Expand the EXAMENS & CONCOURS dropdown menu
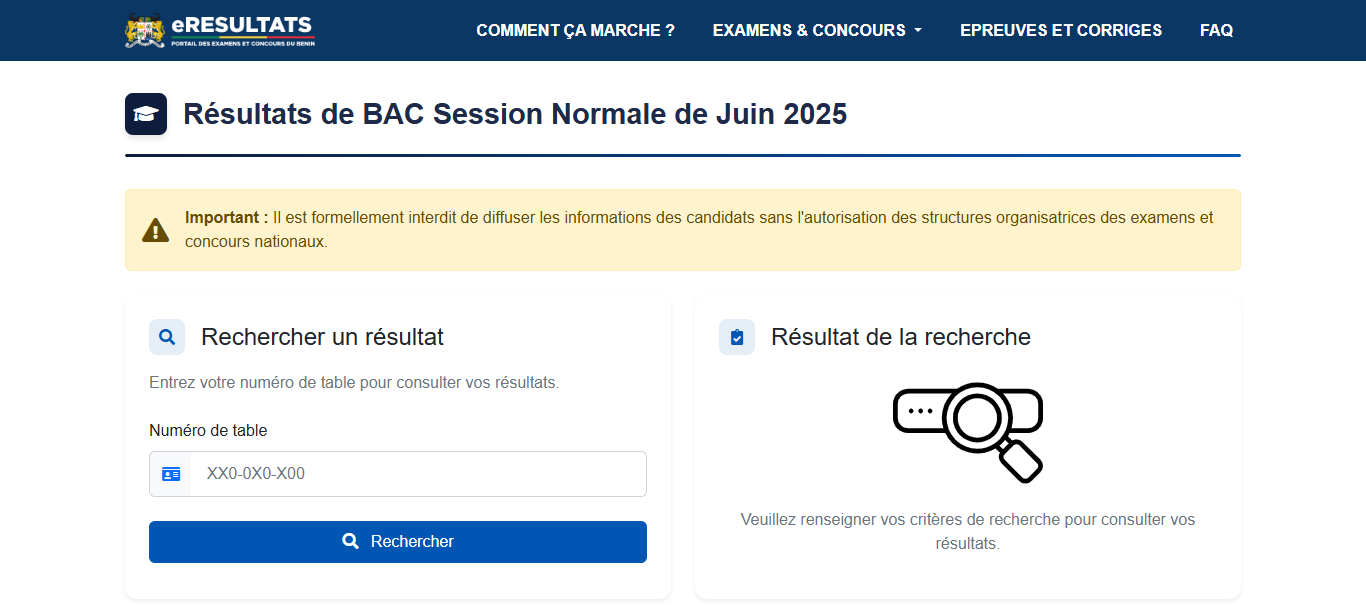The height and width of the screenshot is (607, 1366). pyautogui.click(x=817, y=30)
